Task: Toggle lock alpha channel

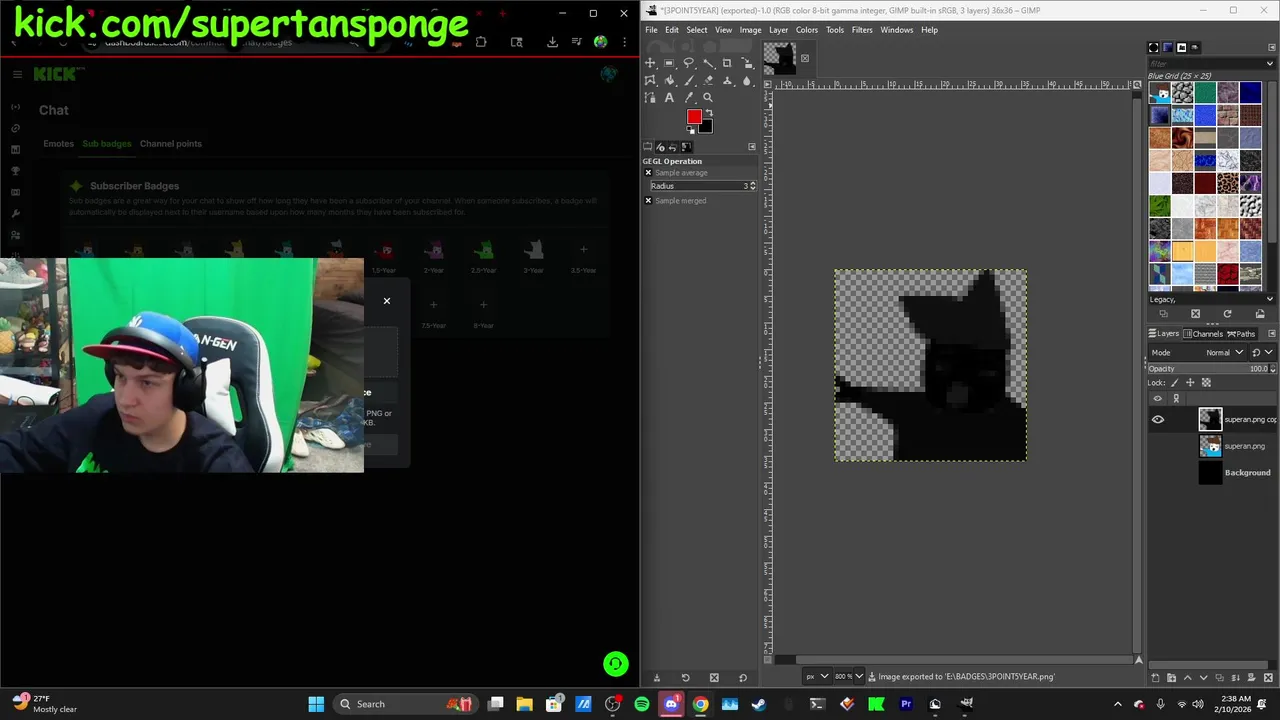Action: (1206, 382)
